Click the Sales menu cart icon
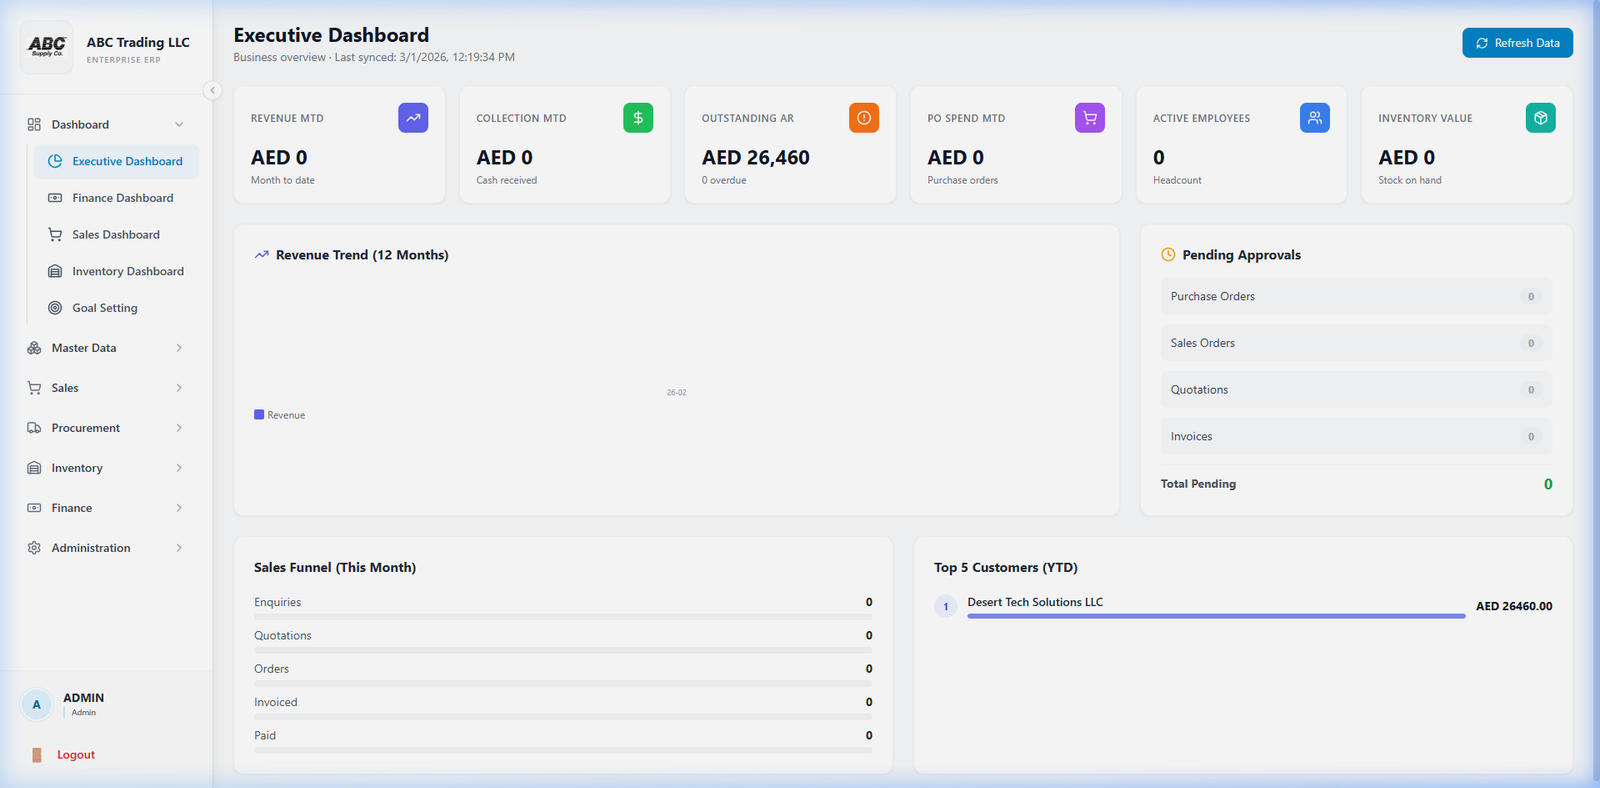 tap(34, 388)
